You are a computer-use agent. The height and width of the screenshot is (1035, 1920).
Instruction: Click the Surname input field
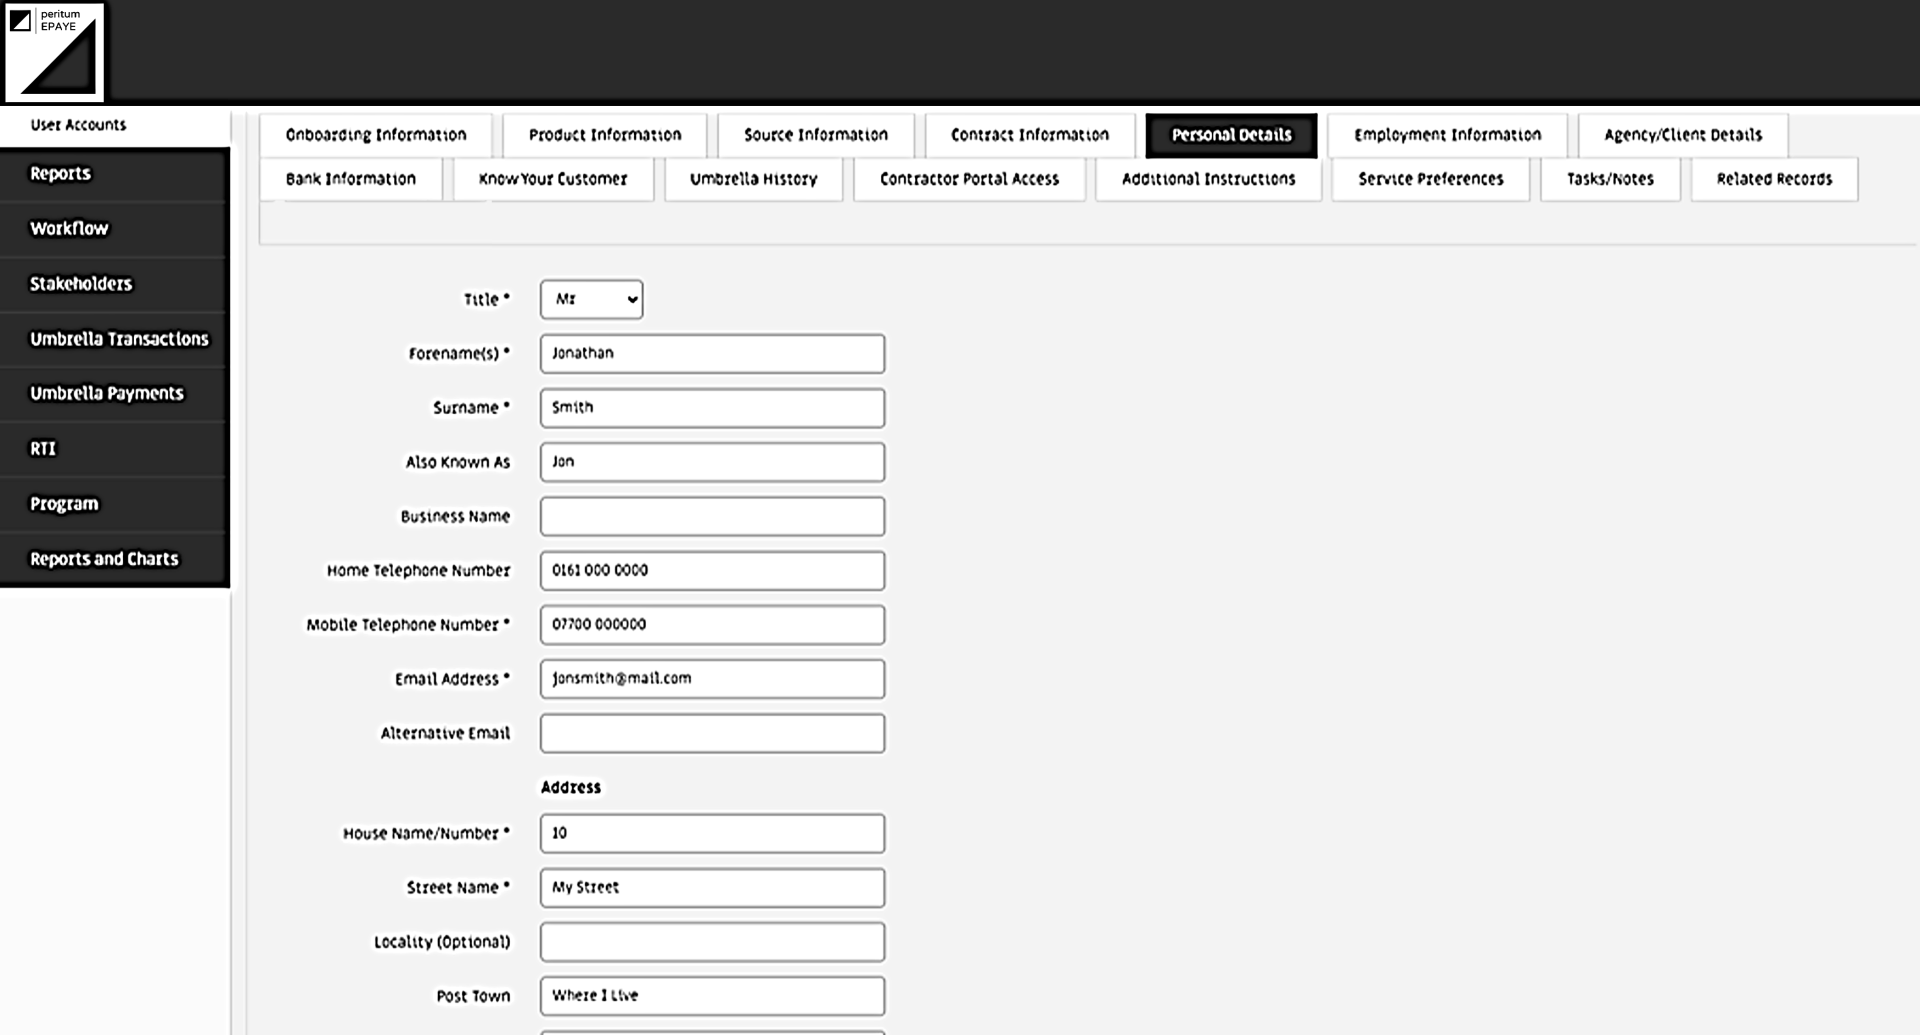pyautogui.click(x=712, y=407)
